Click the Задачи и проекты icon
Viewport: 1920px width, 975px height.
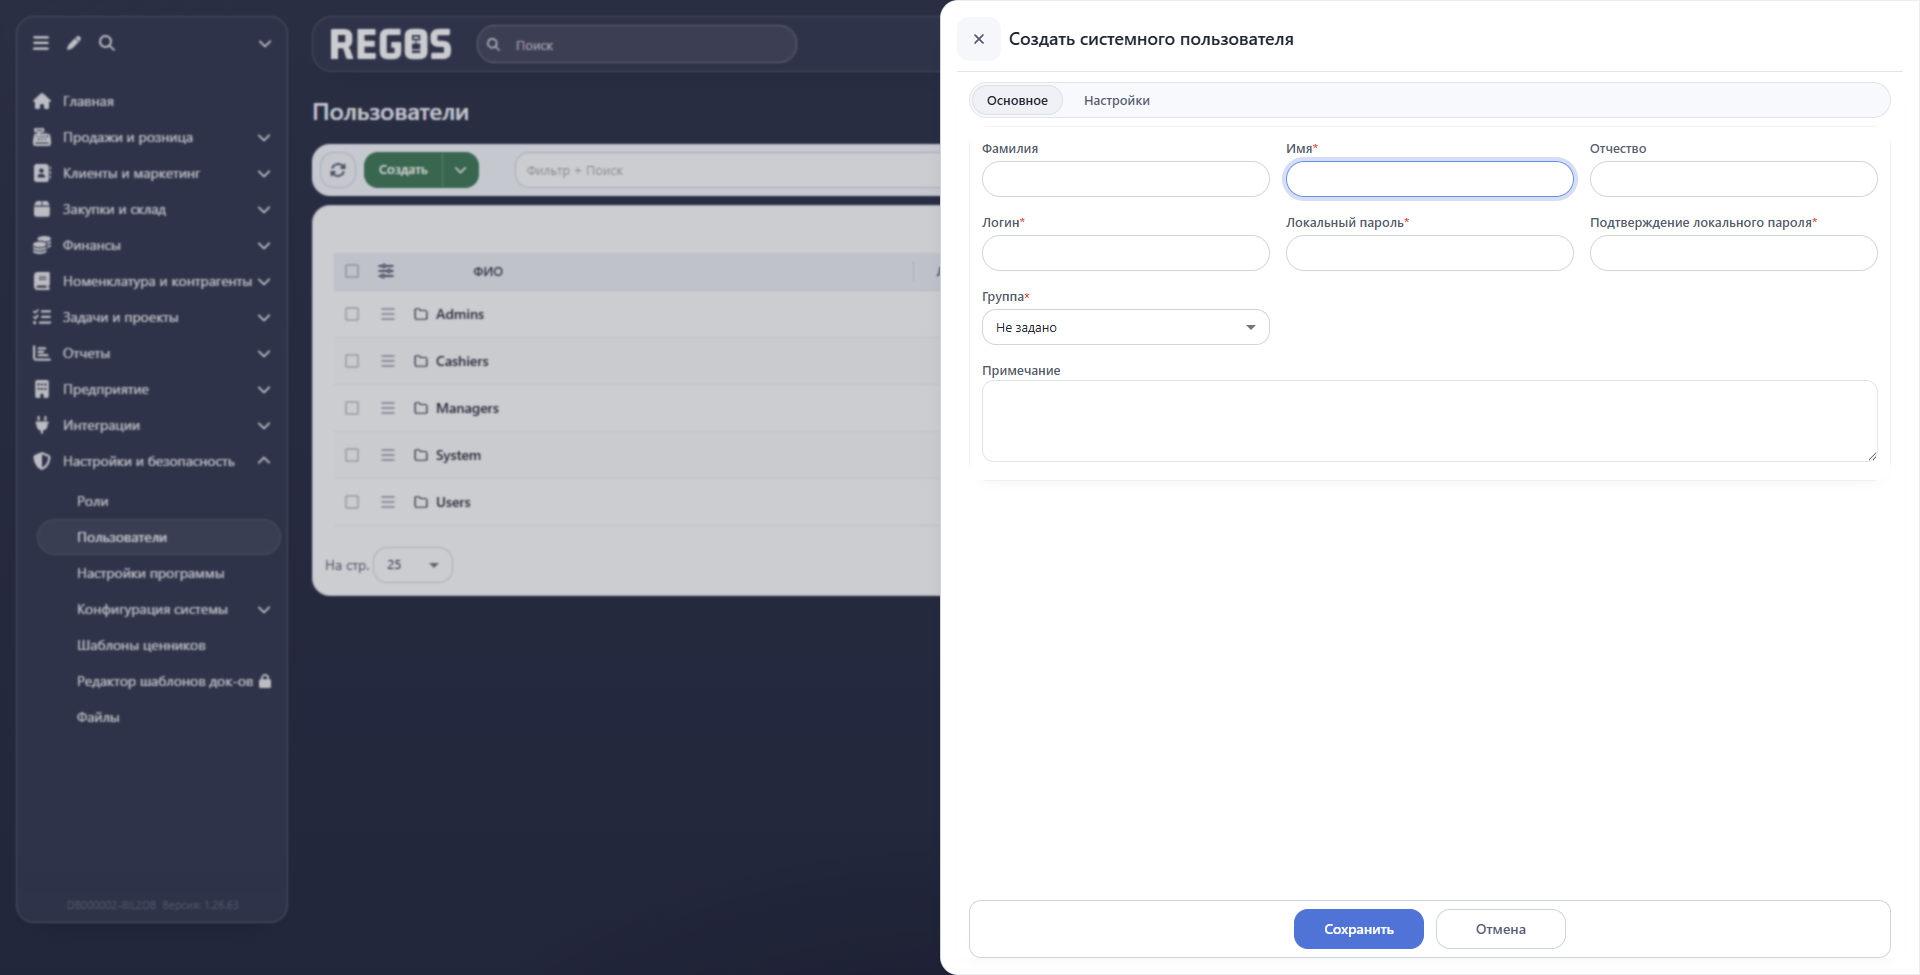tap(42, 317)
